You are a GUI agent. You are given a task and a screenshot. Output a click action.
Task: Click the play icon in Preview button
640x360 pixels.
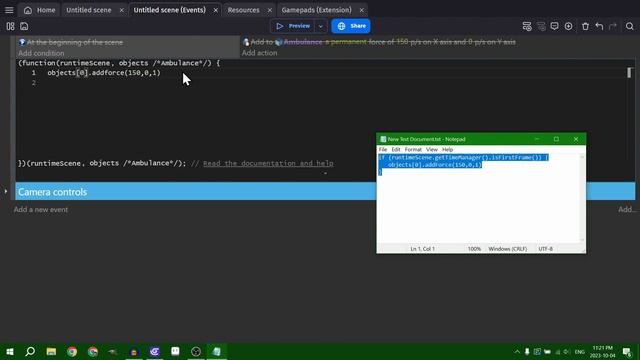point(280,26)
